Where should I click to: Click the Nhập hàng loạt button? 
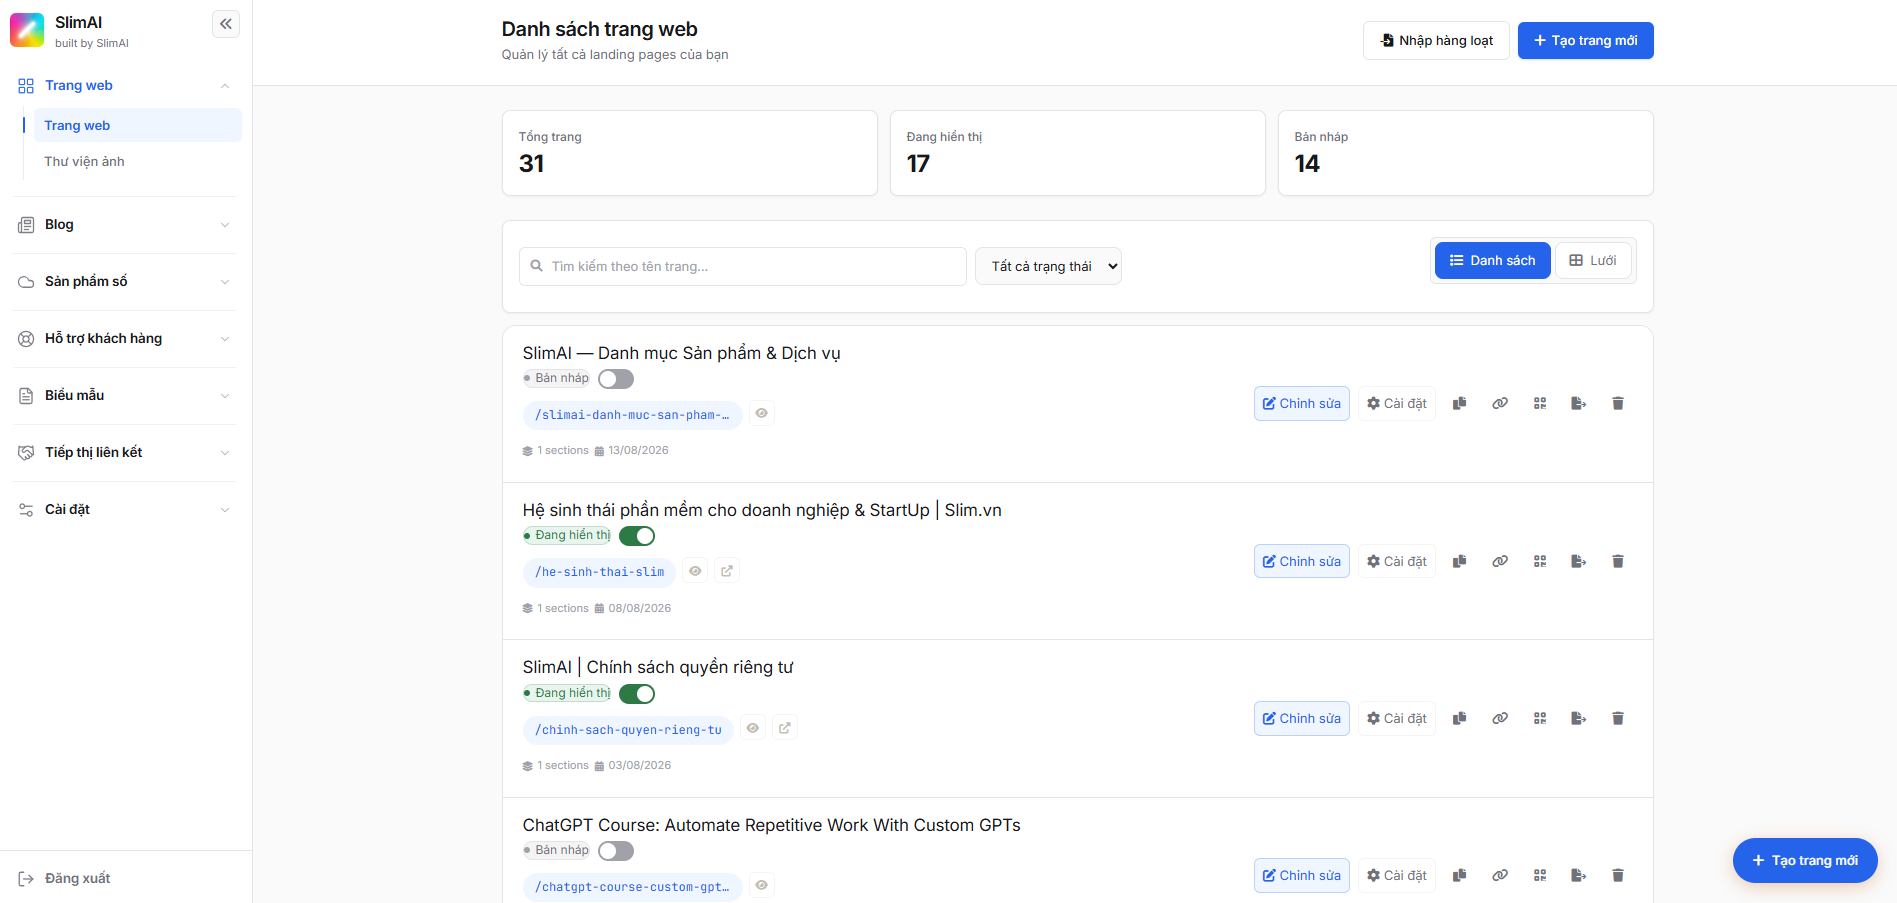pyautogui.click(x=1436, y=40)
